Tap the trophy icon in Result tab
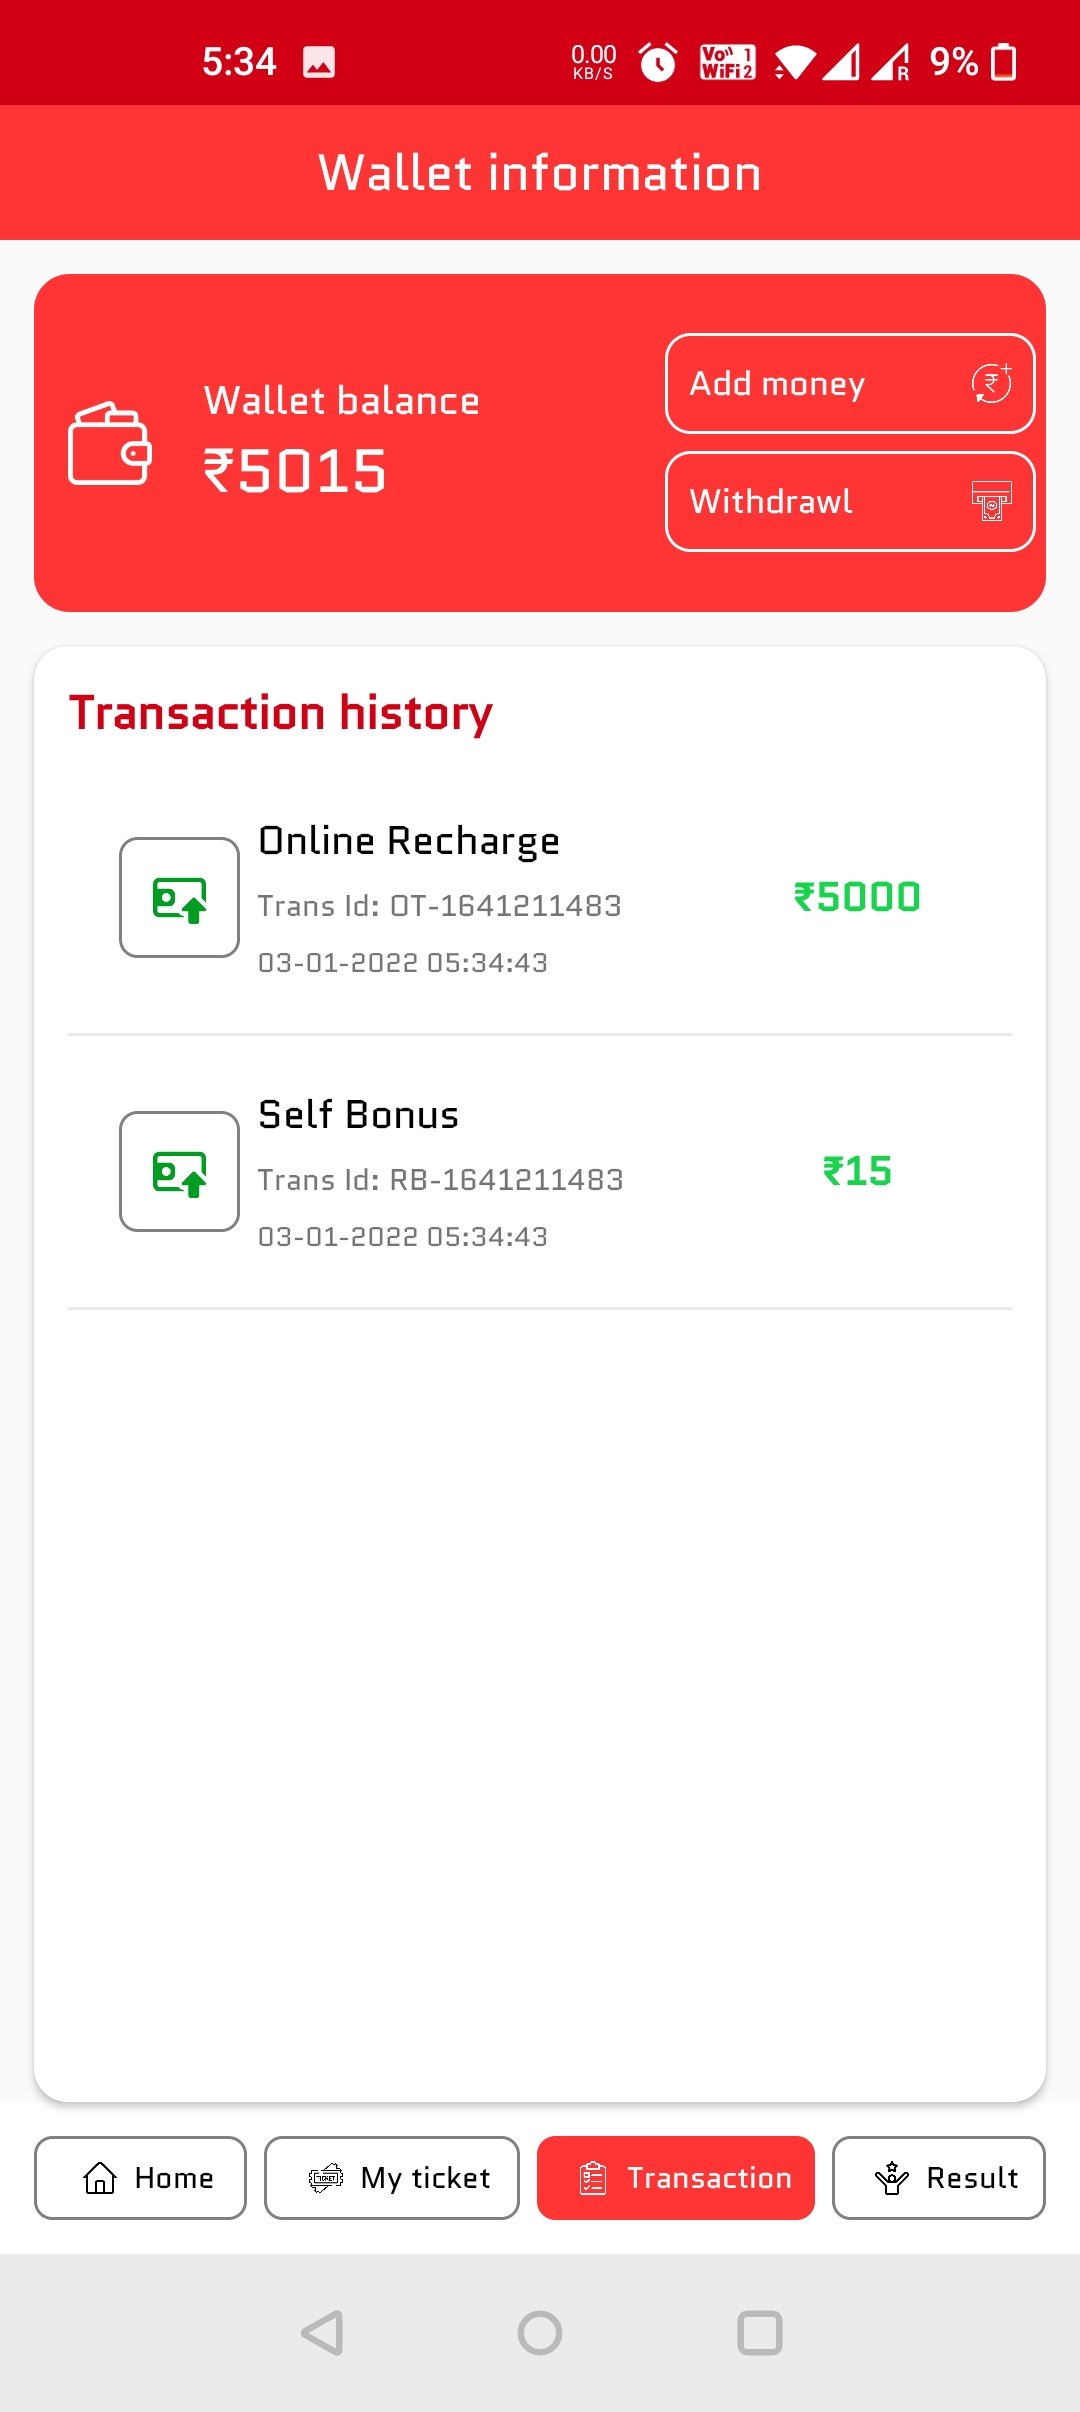The height and width of the screenshot is (2412, 1080). 891,2178
